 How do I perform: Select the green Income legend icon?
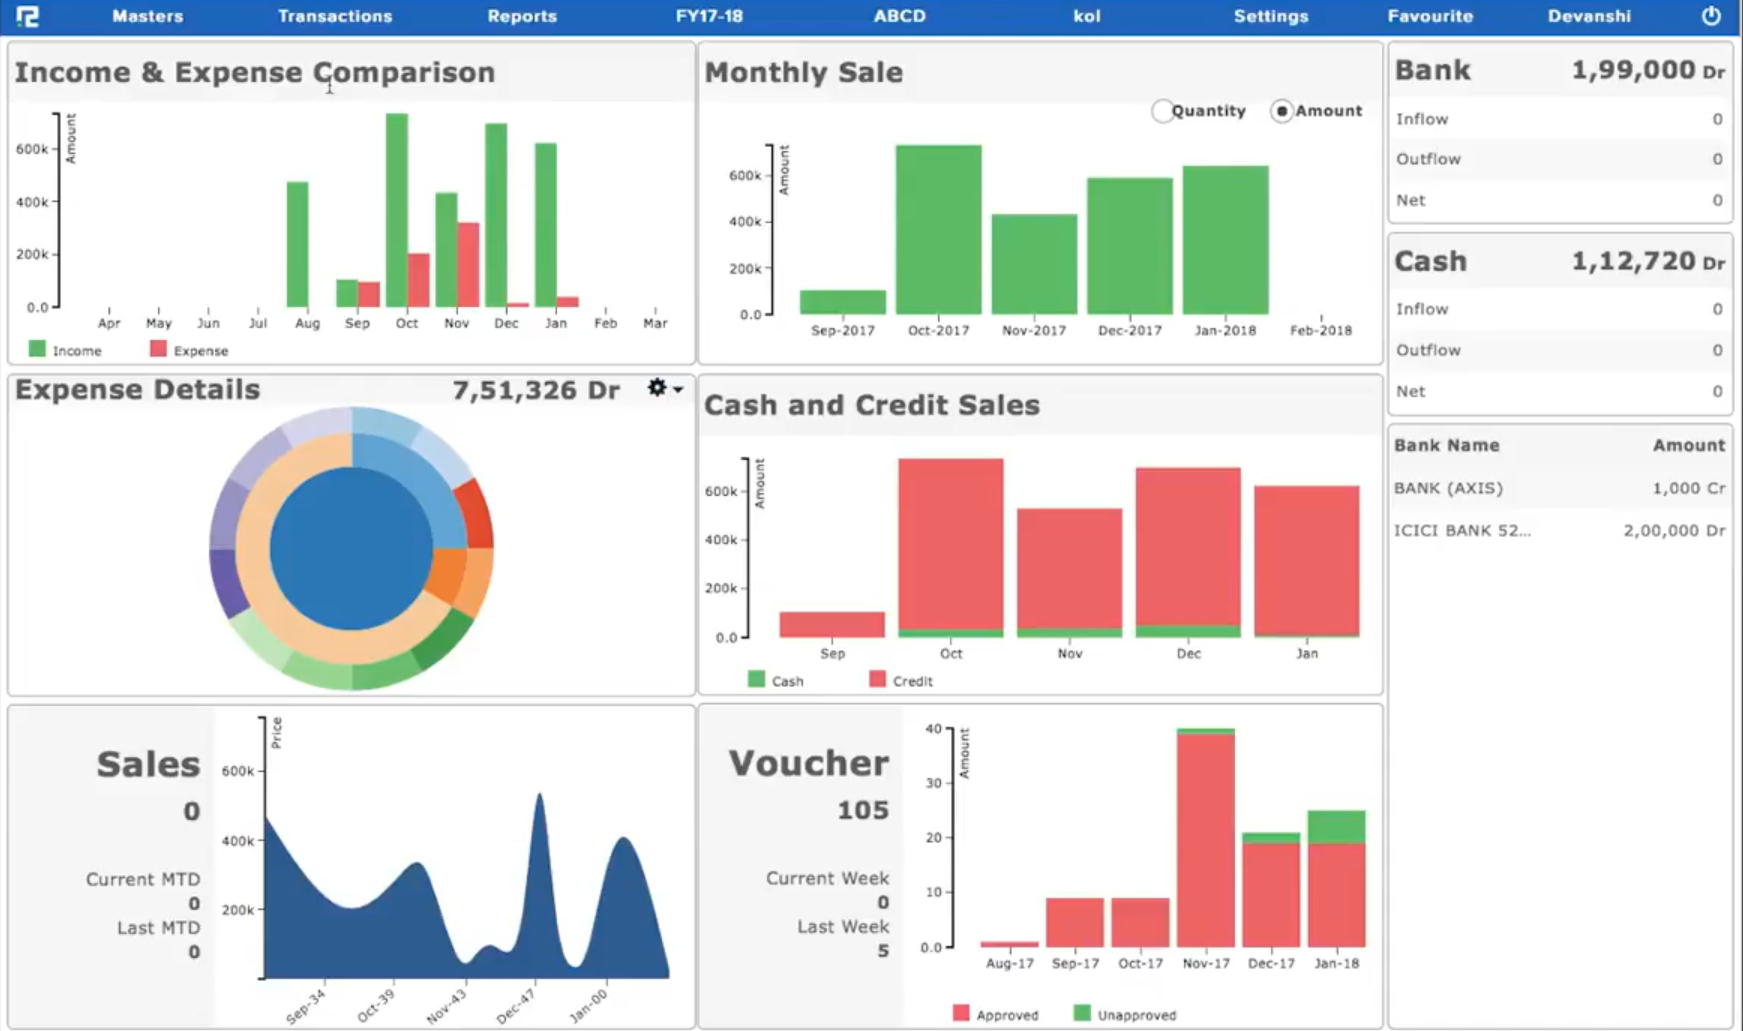(37, 349)
